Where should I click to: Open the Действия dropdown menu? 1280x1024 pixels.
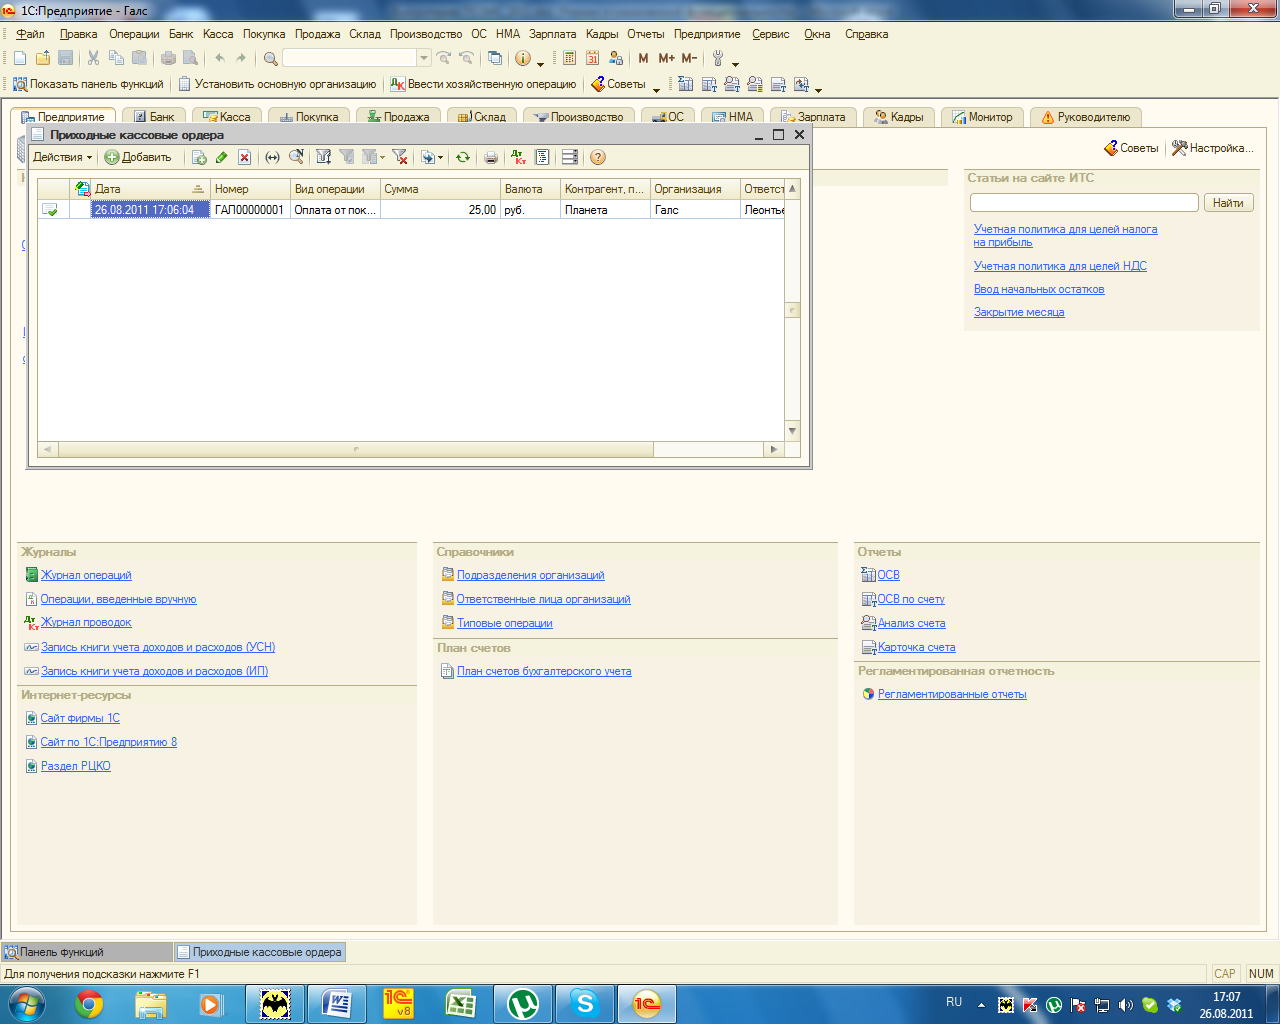[x=62, y=157]
